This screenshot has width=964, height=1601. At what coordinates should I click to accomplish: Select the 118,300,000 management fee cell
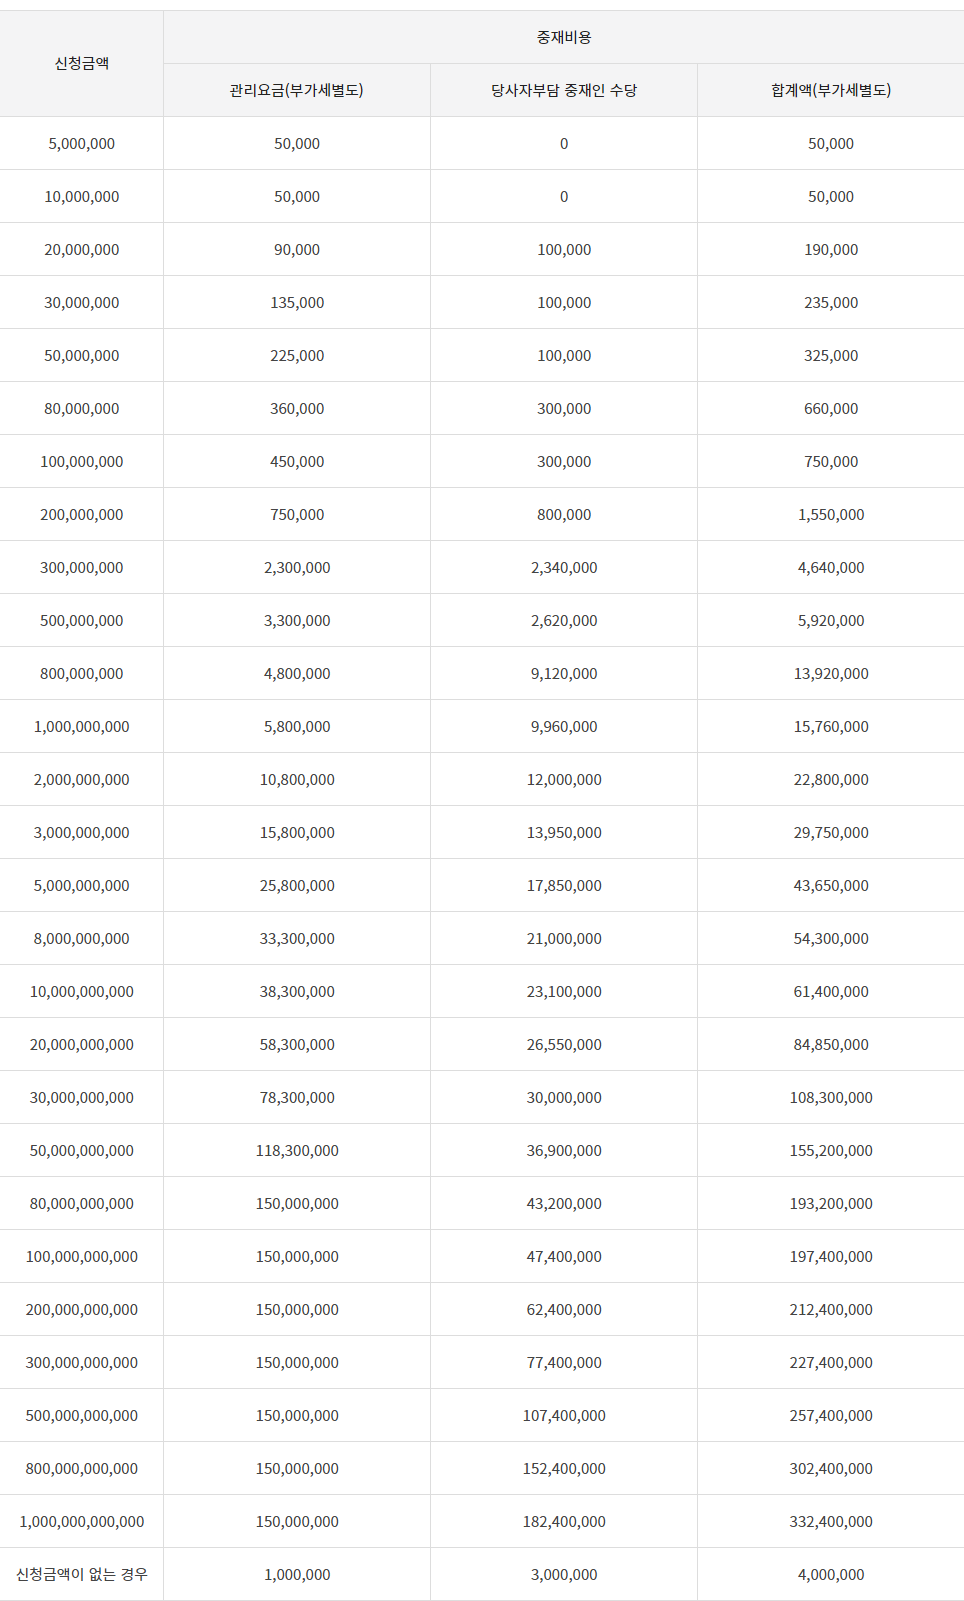297,1150
